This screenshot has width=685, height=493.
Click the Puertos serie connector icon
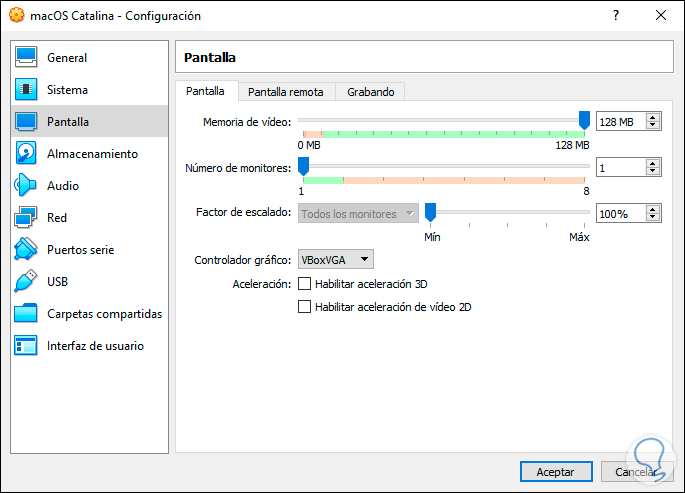click(26, 249)
